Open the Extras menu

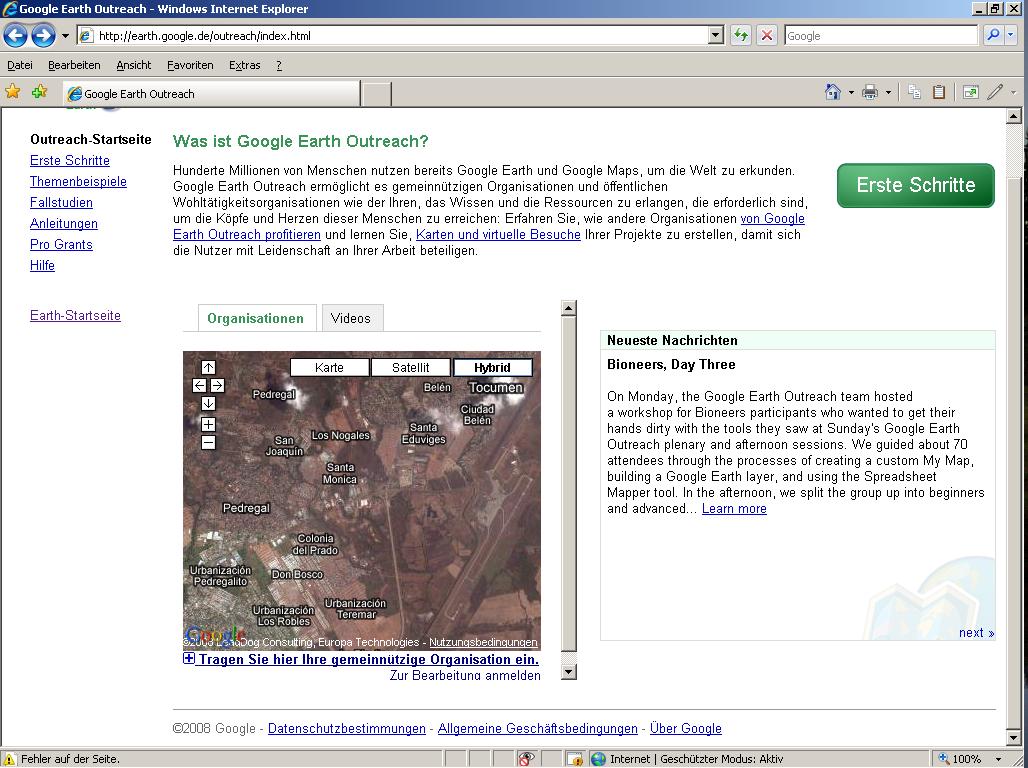245,65
